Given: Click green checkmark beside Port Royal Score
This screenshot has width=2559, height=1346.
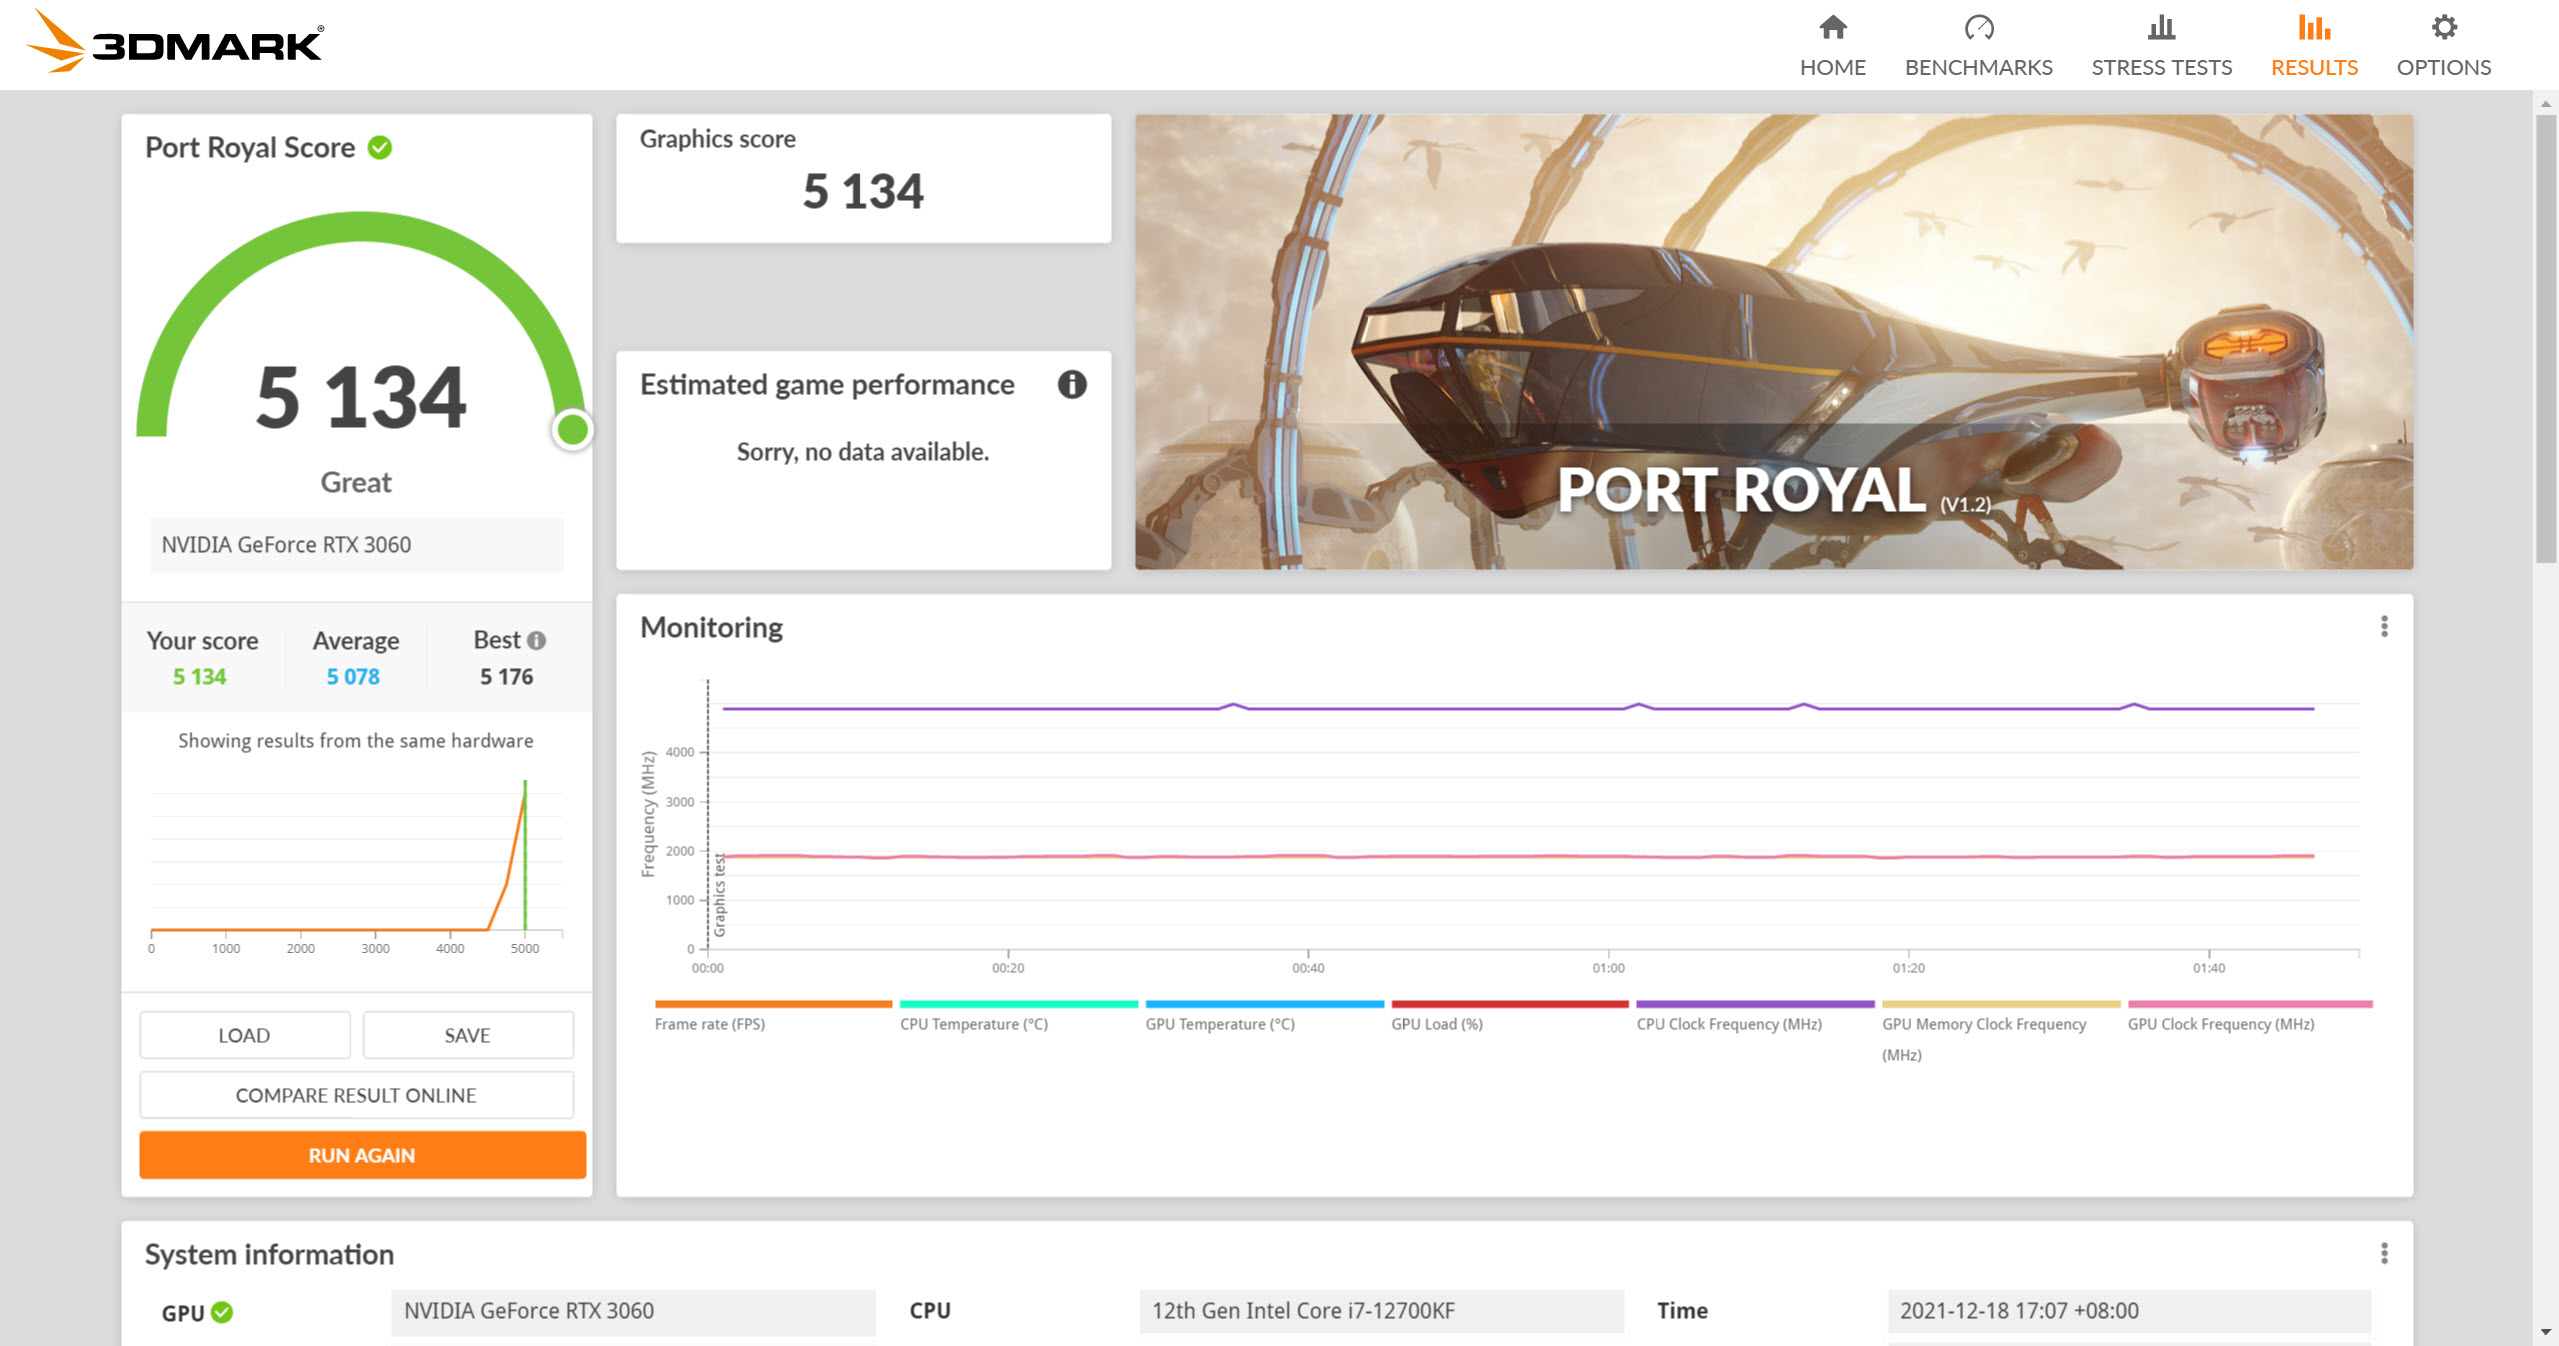Looking at the screenshot, I should (380, 148).
